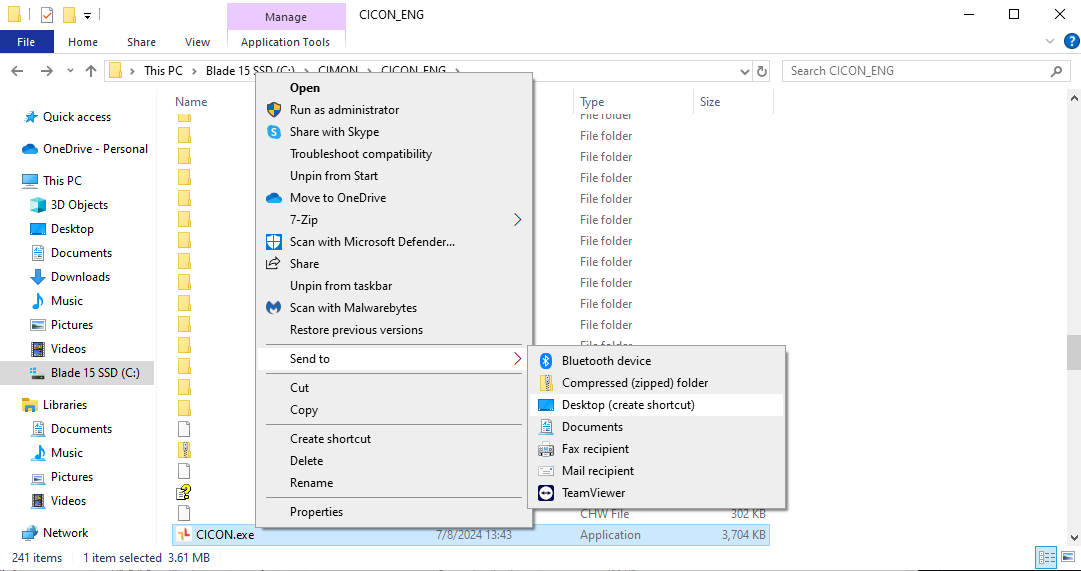This screenshot has width=1081, height=571.
Task: Open Properties from the context menu
Action: 316,512
